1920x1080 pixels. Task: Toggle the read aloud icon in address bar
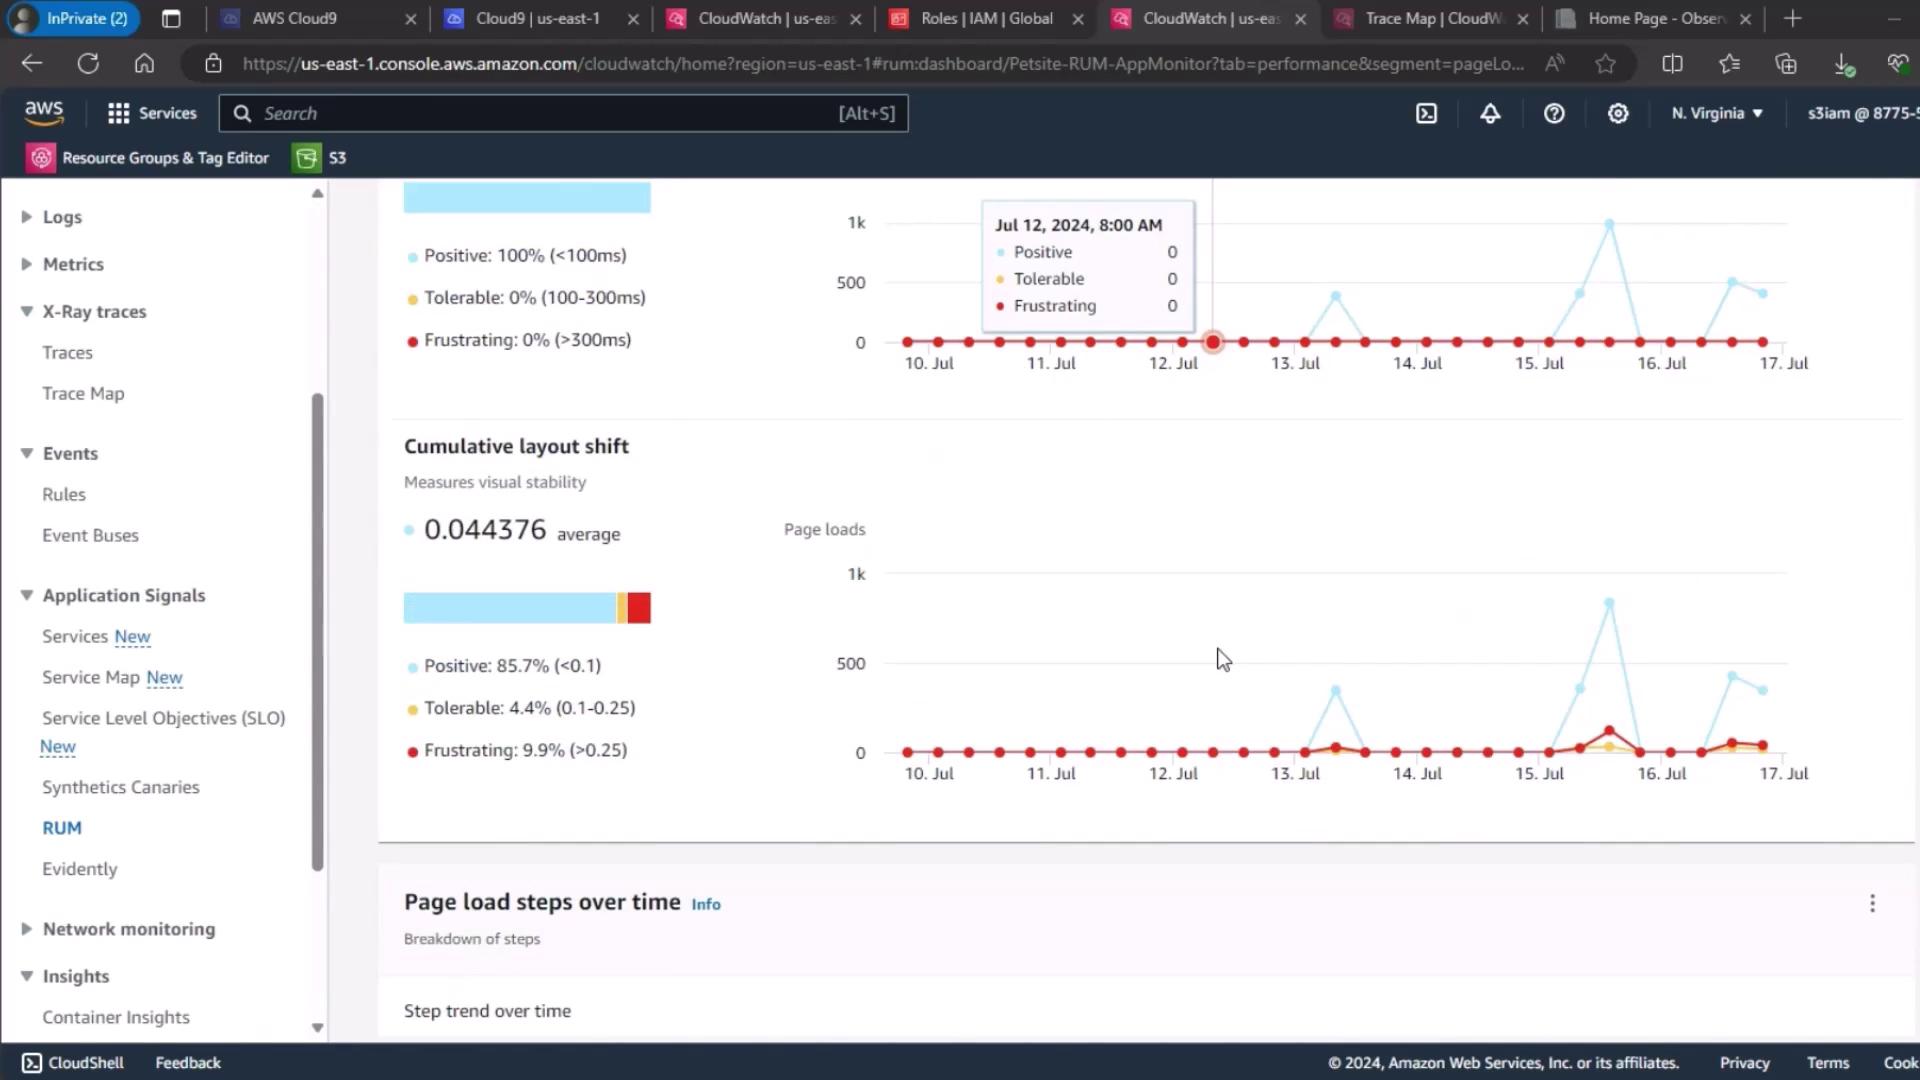point(1554,64)
